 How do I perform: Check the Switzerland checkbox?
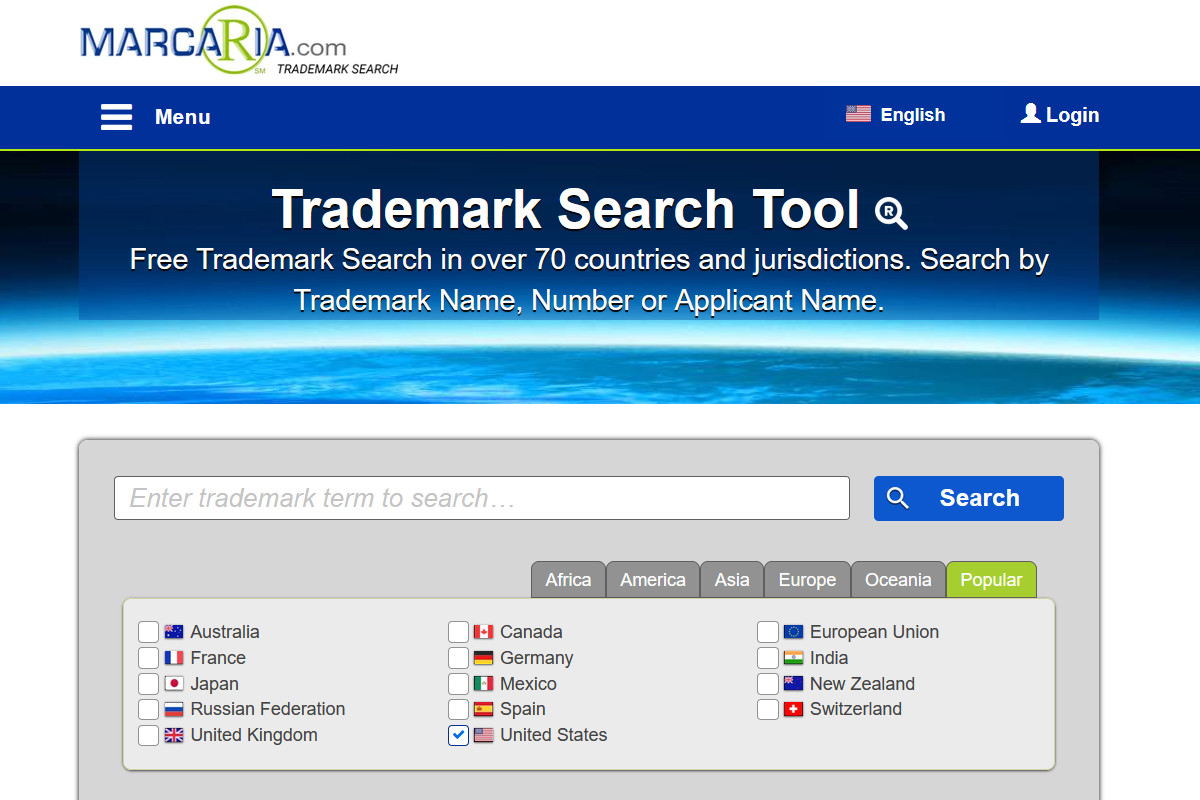pyautogui.click(x=768, y=709)
